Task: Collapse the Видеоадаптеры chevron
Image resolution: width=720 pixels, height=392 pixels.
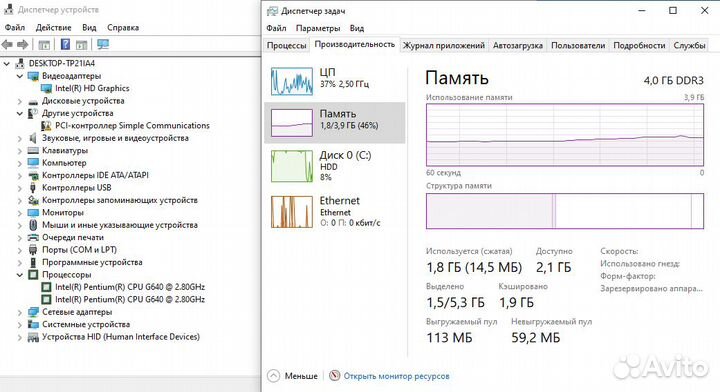Action: point(20,76)
